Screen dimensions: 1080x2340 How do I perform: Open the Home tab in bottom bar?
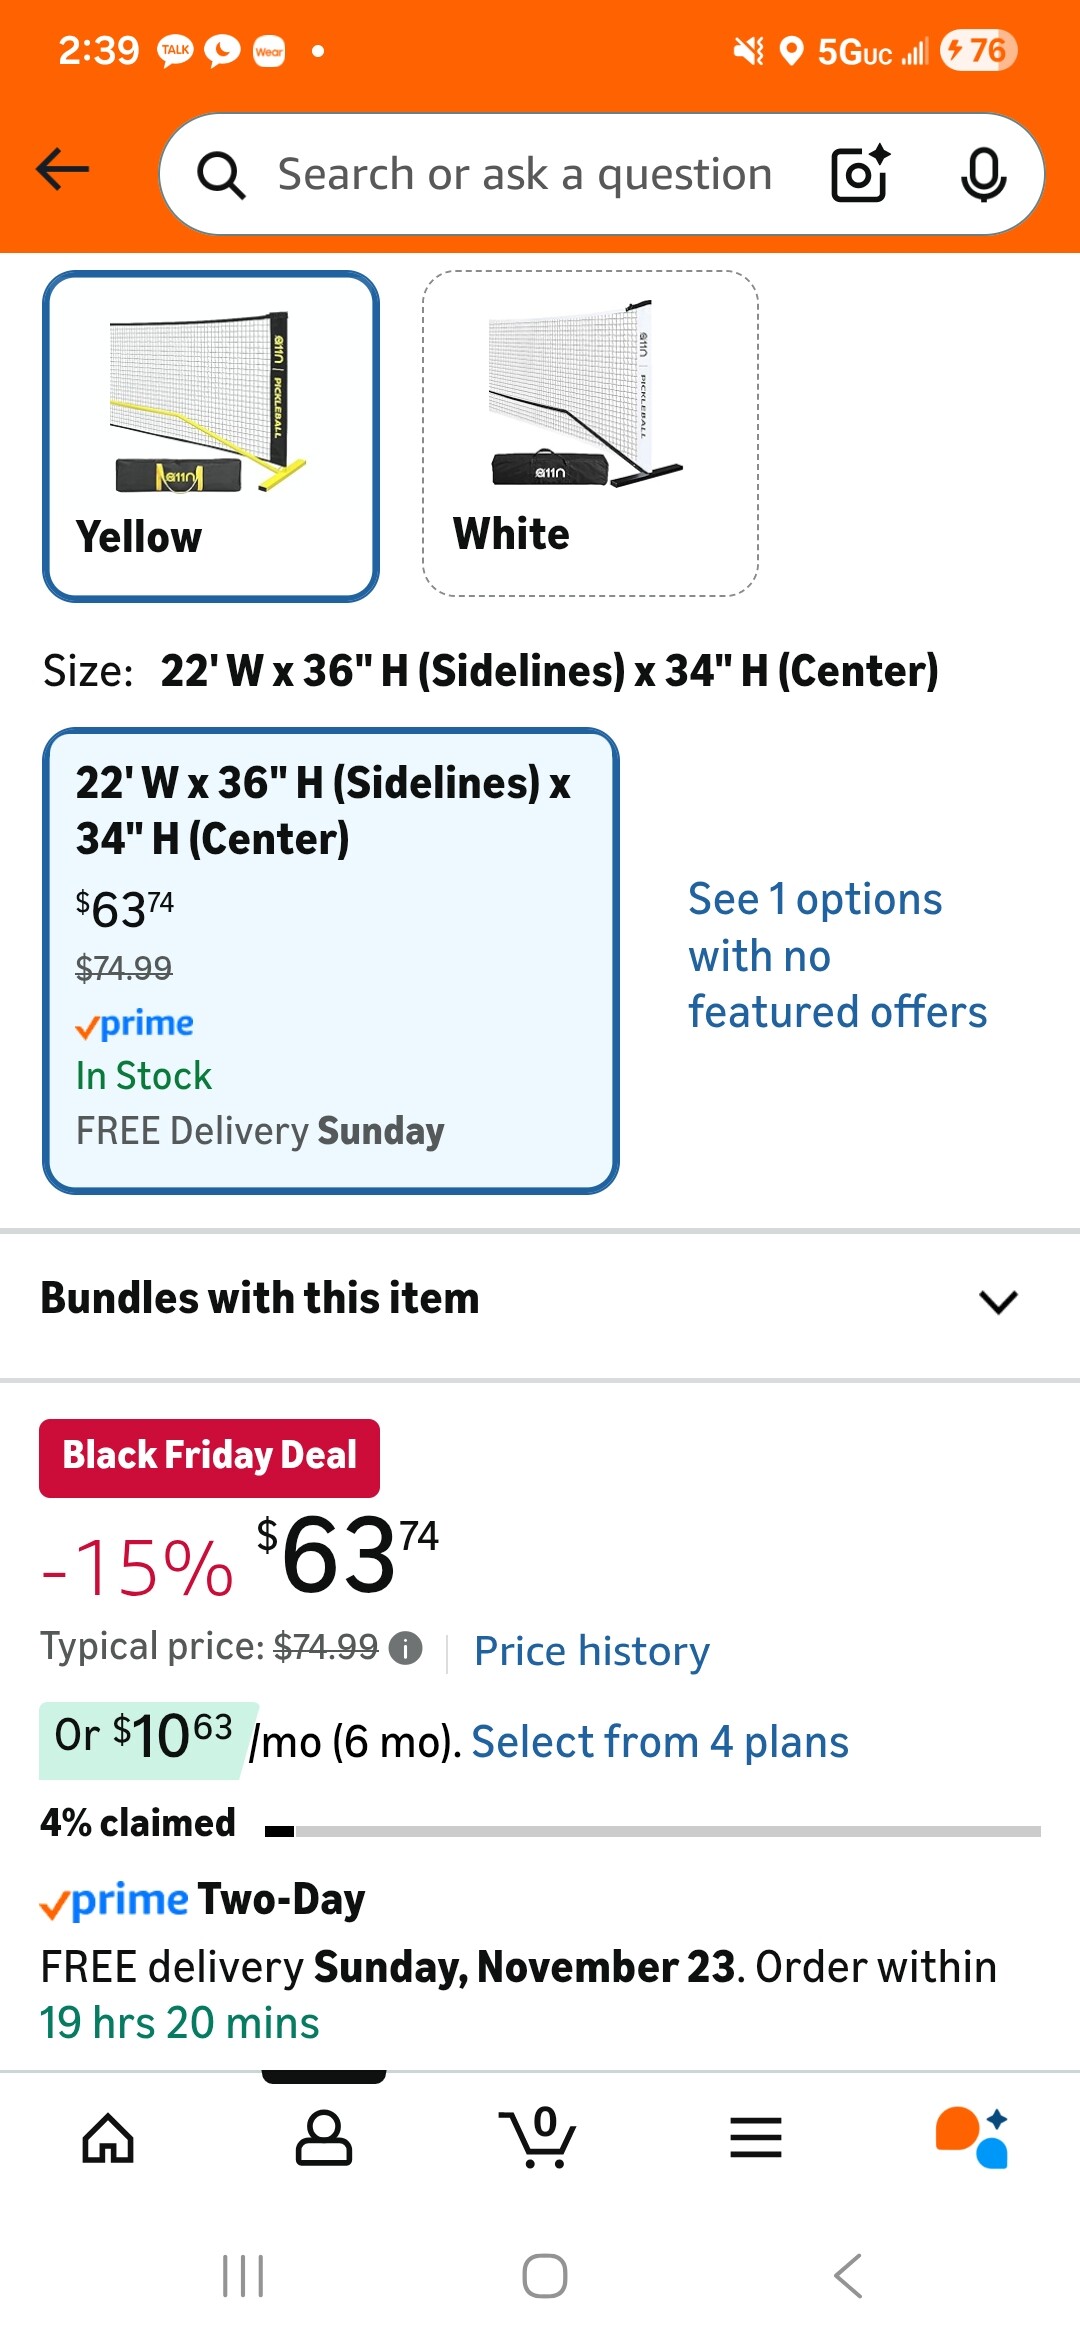(x=108, y=2138)
